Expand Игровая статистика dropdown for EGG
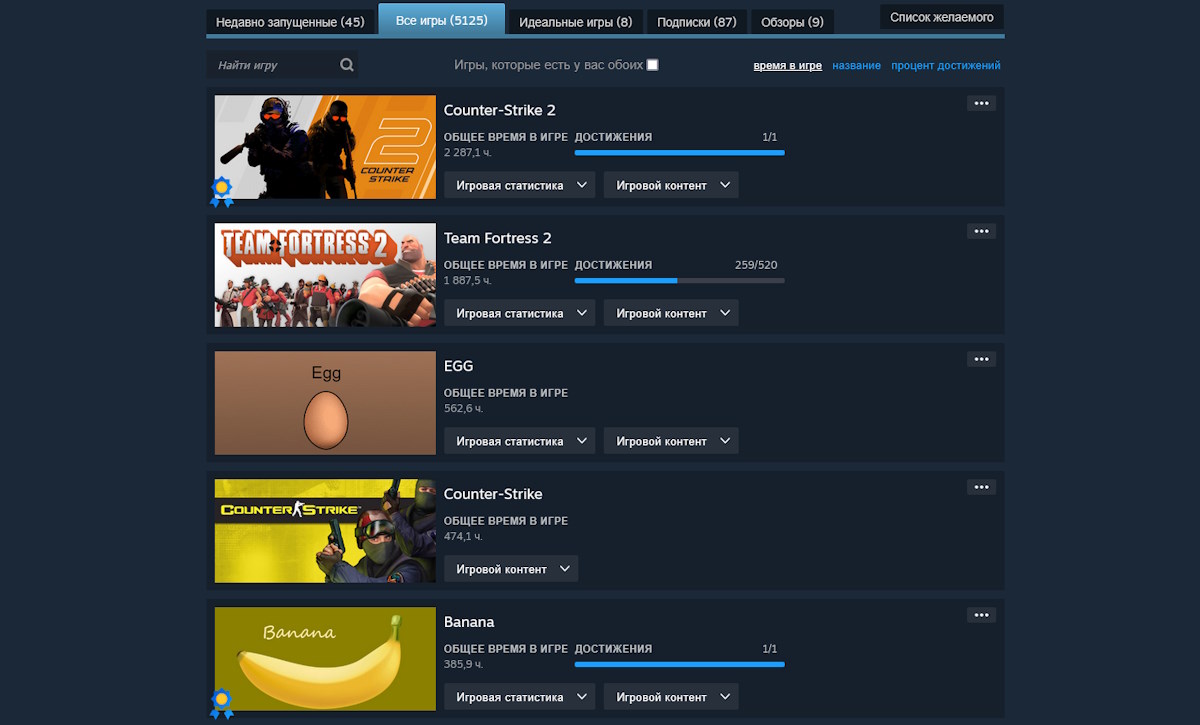The width and height of the screenshot is (1200, 725). pyautogui.click(x=520, y=441)
